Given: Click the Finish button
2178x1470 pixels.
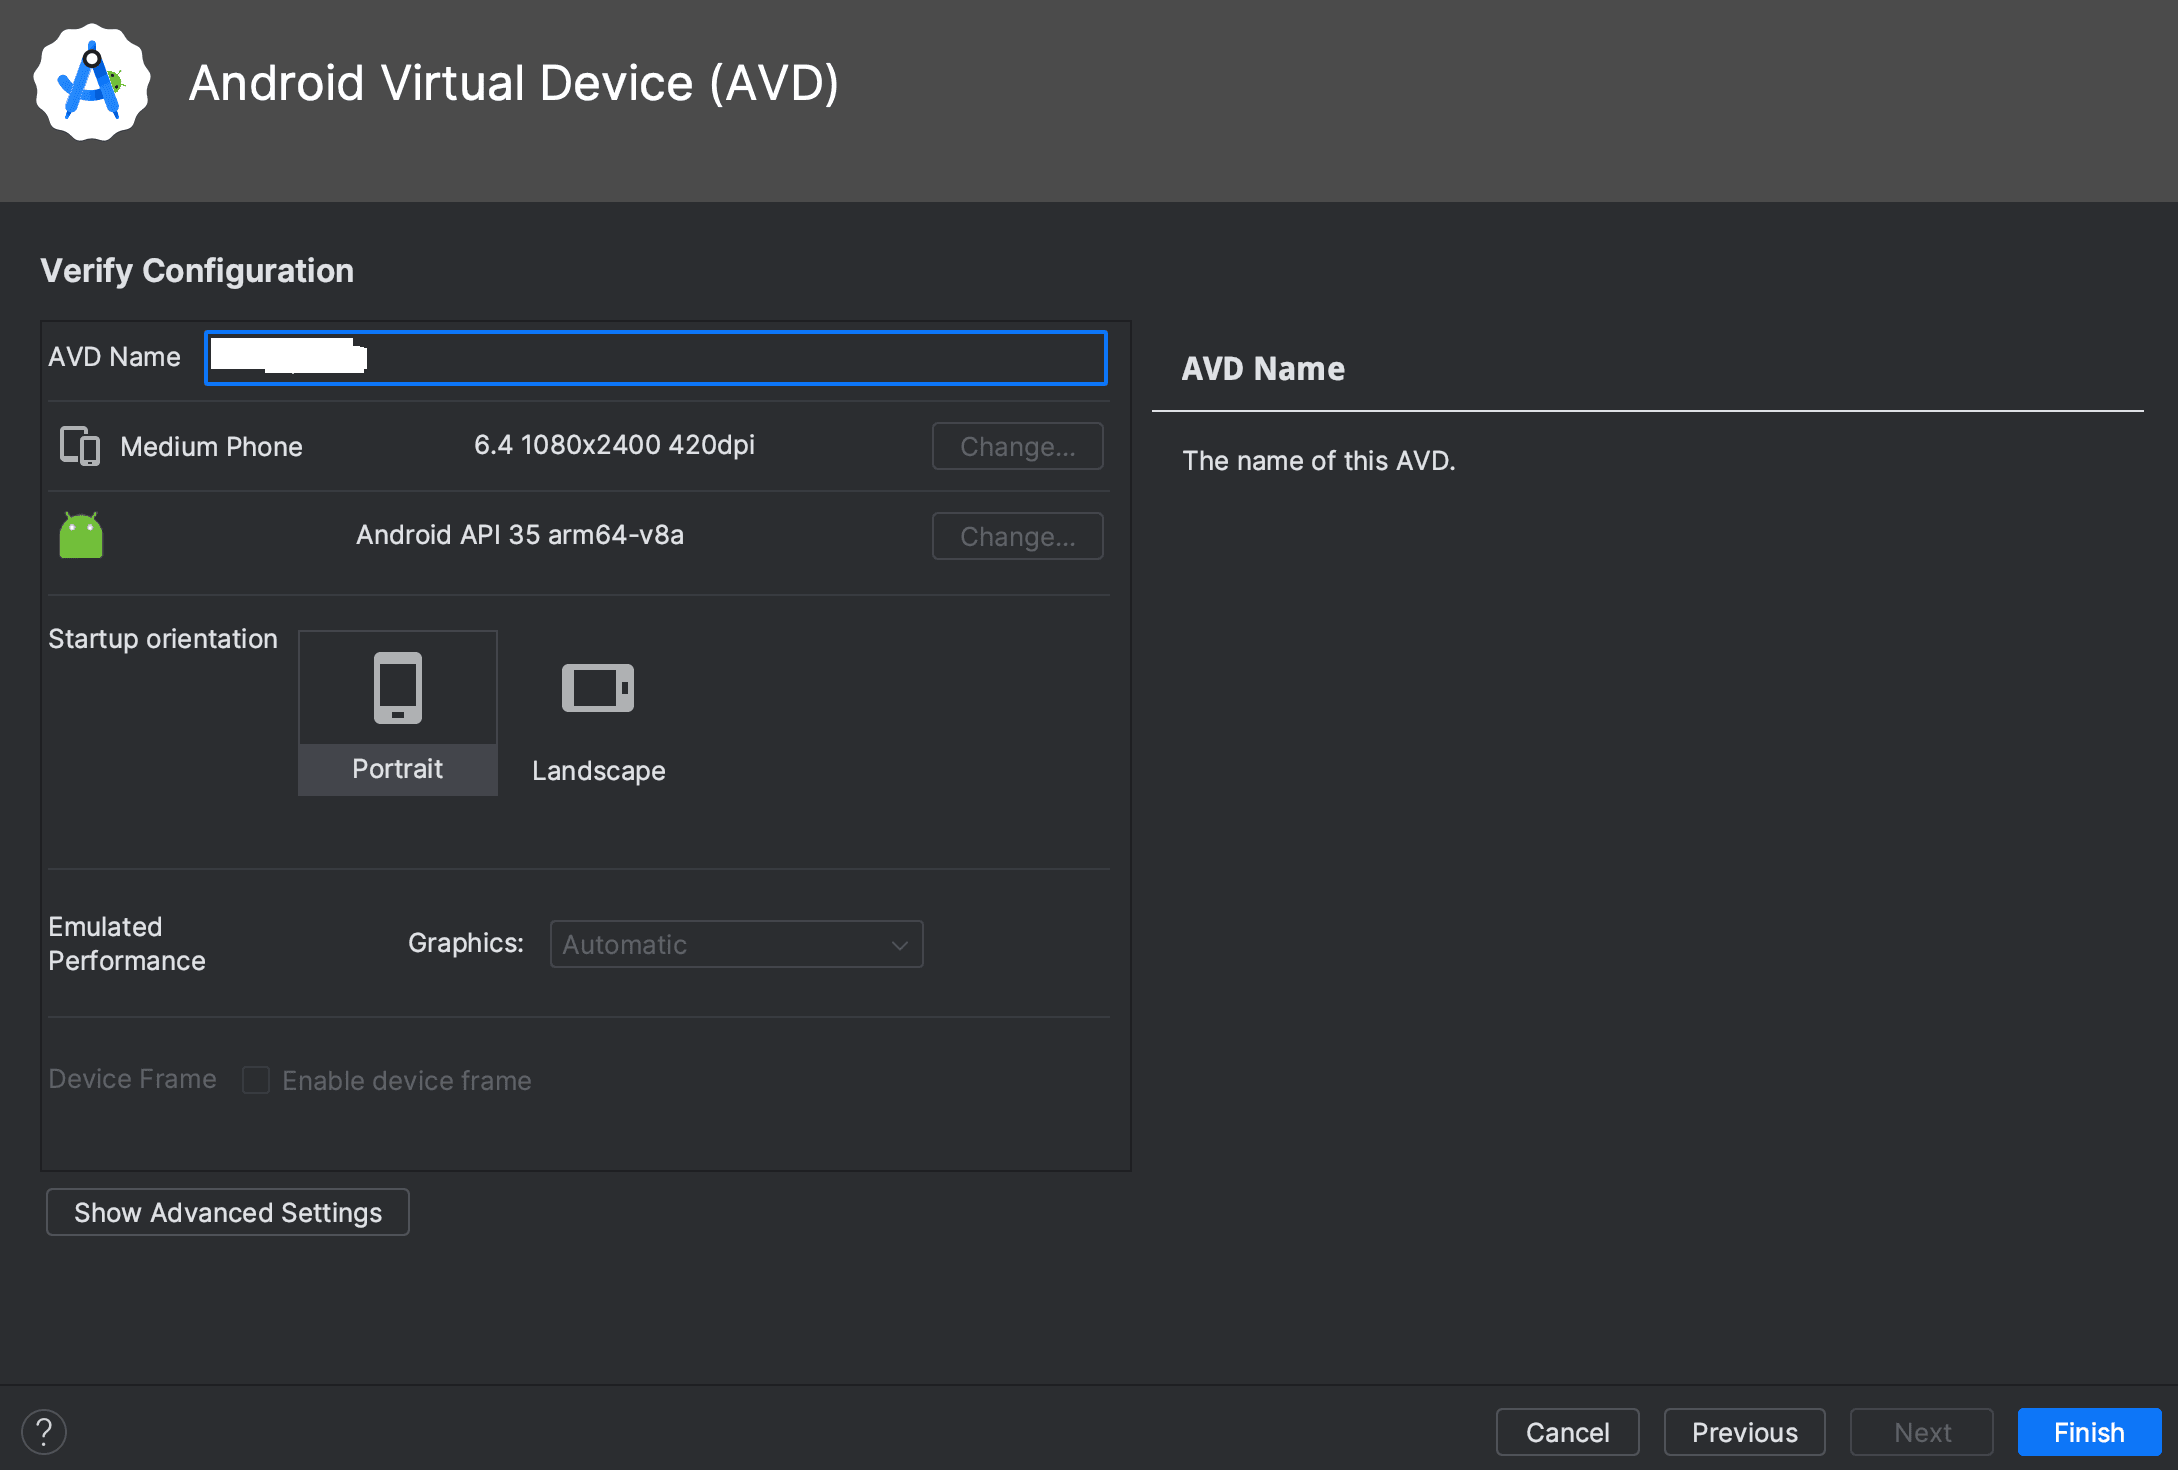Looking at the screenshot, I should (2089, 1432).
